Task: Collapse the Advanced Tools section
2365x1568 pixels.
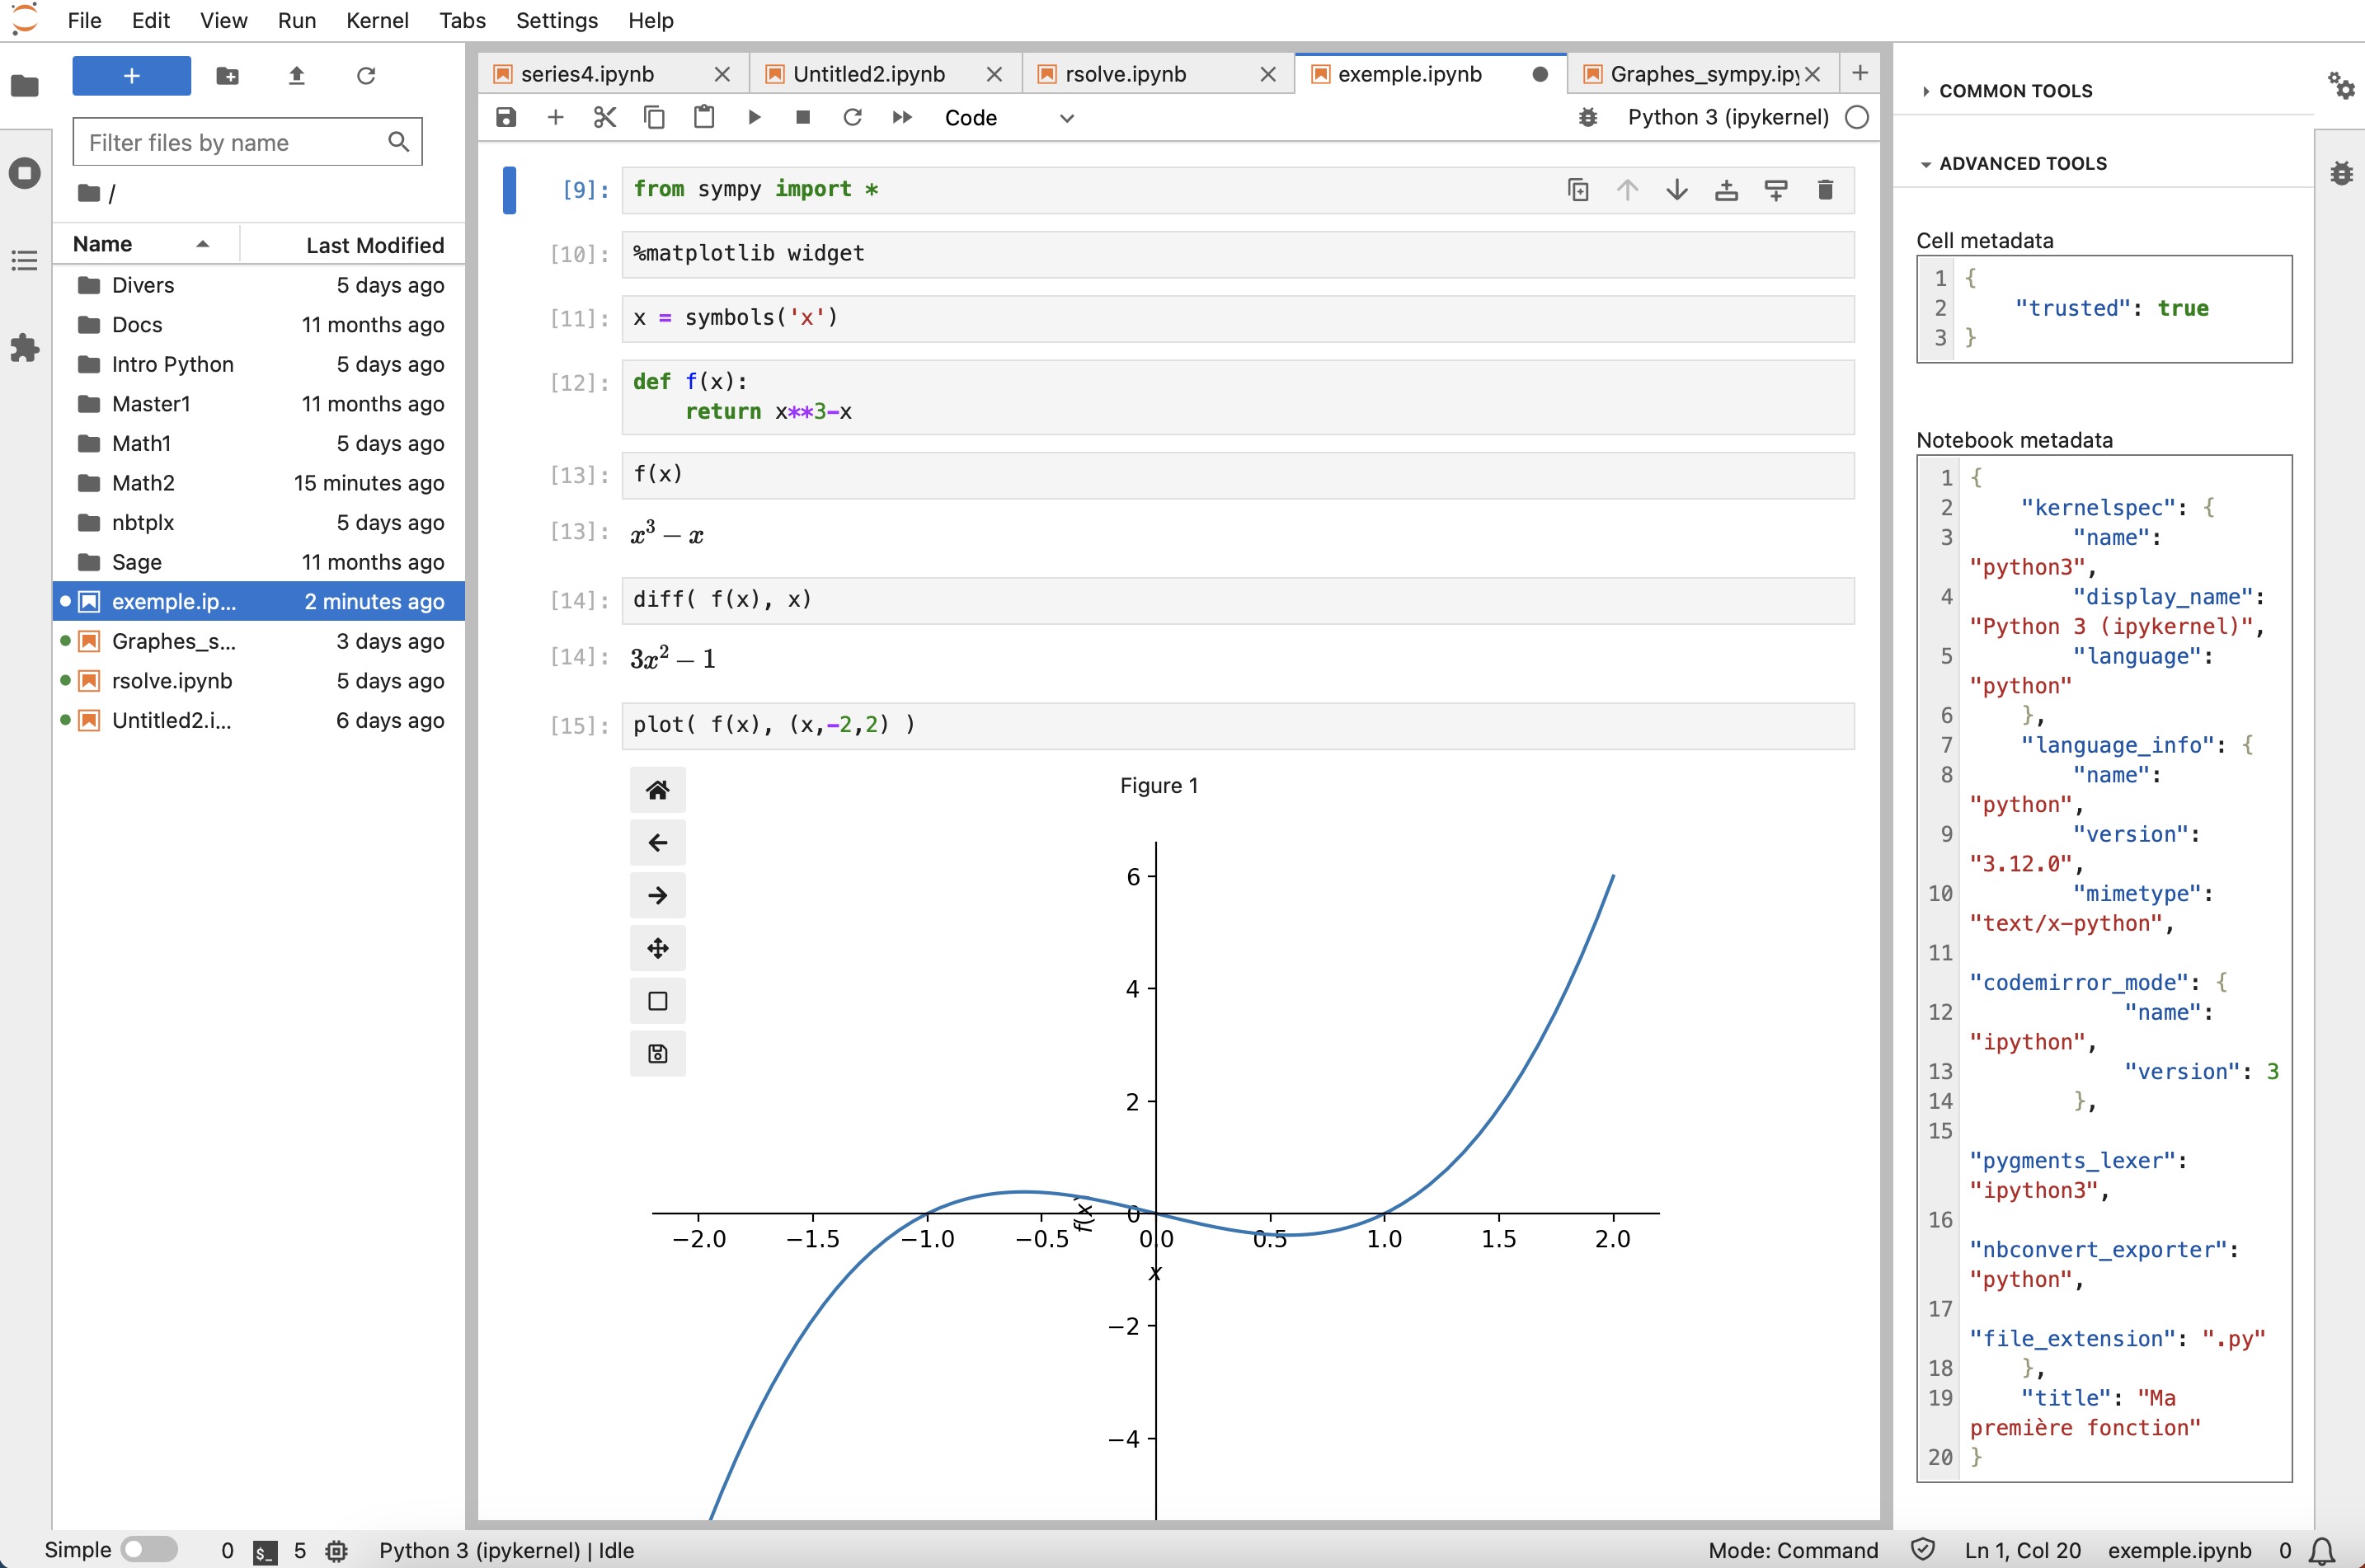Action: (2021, 163)
